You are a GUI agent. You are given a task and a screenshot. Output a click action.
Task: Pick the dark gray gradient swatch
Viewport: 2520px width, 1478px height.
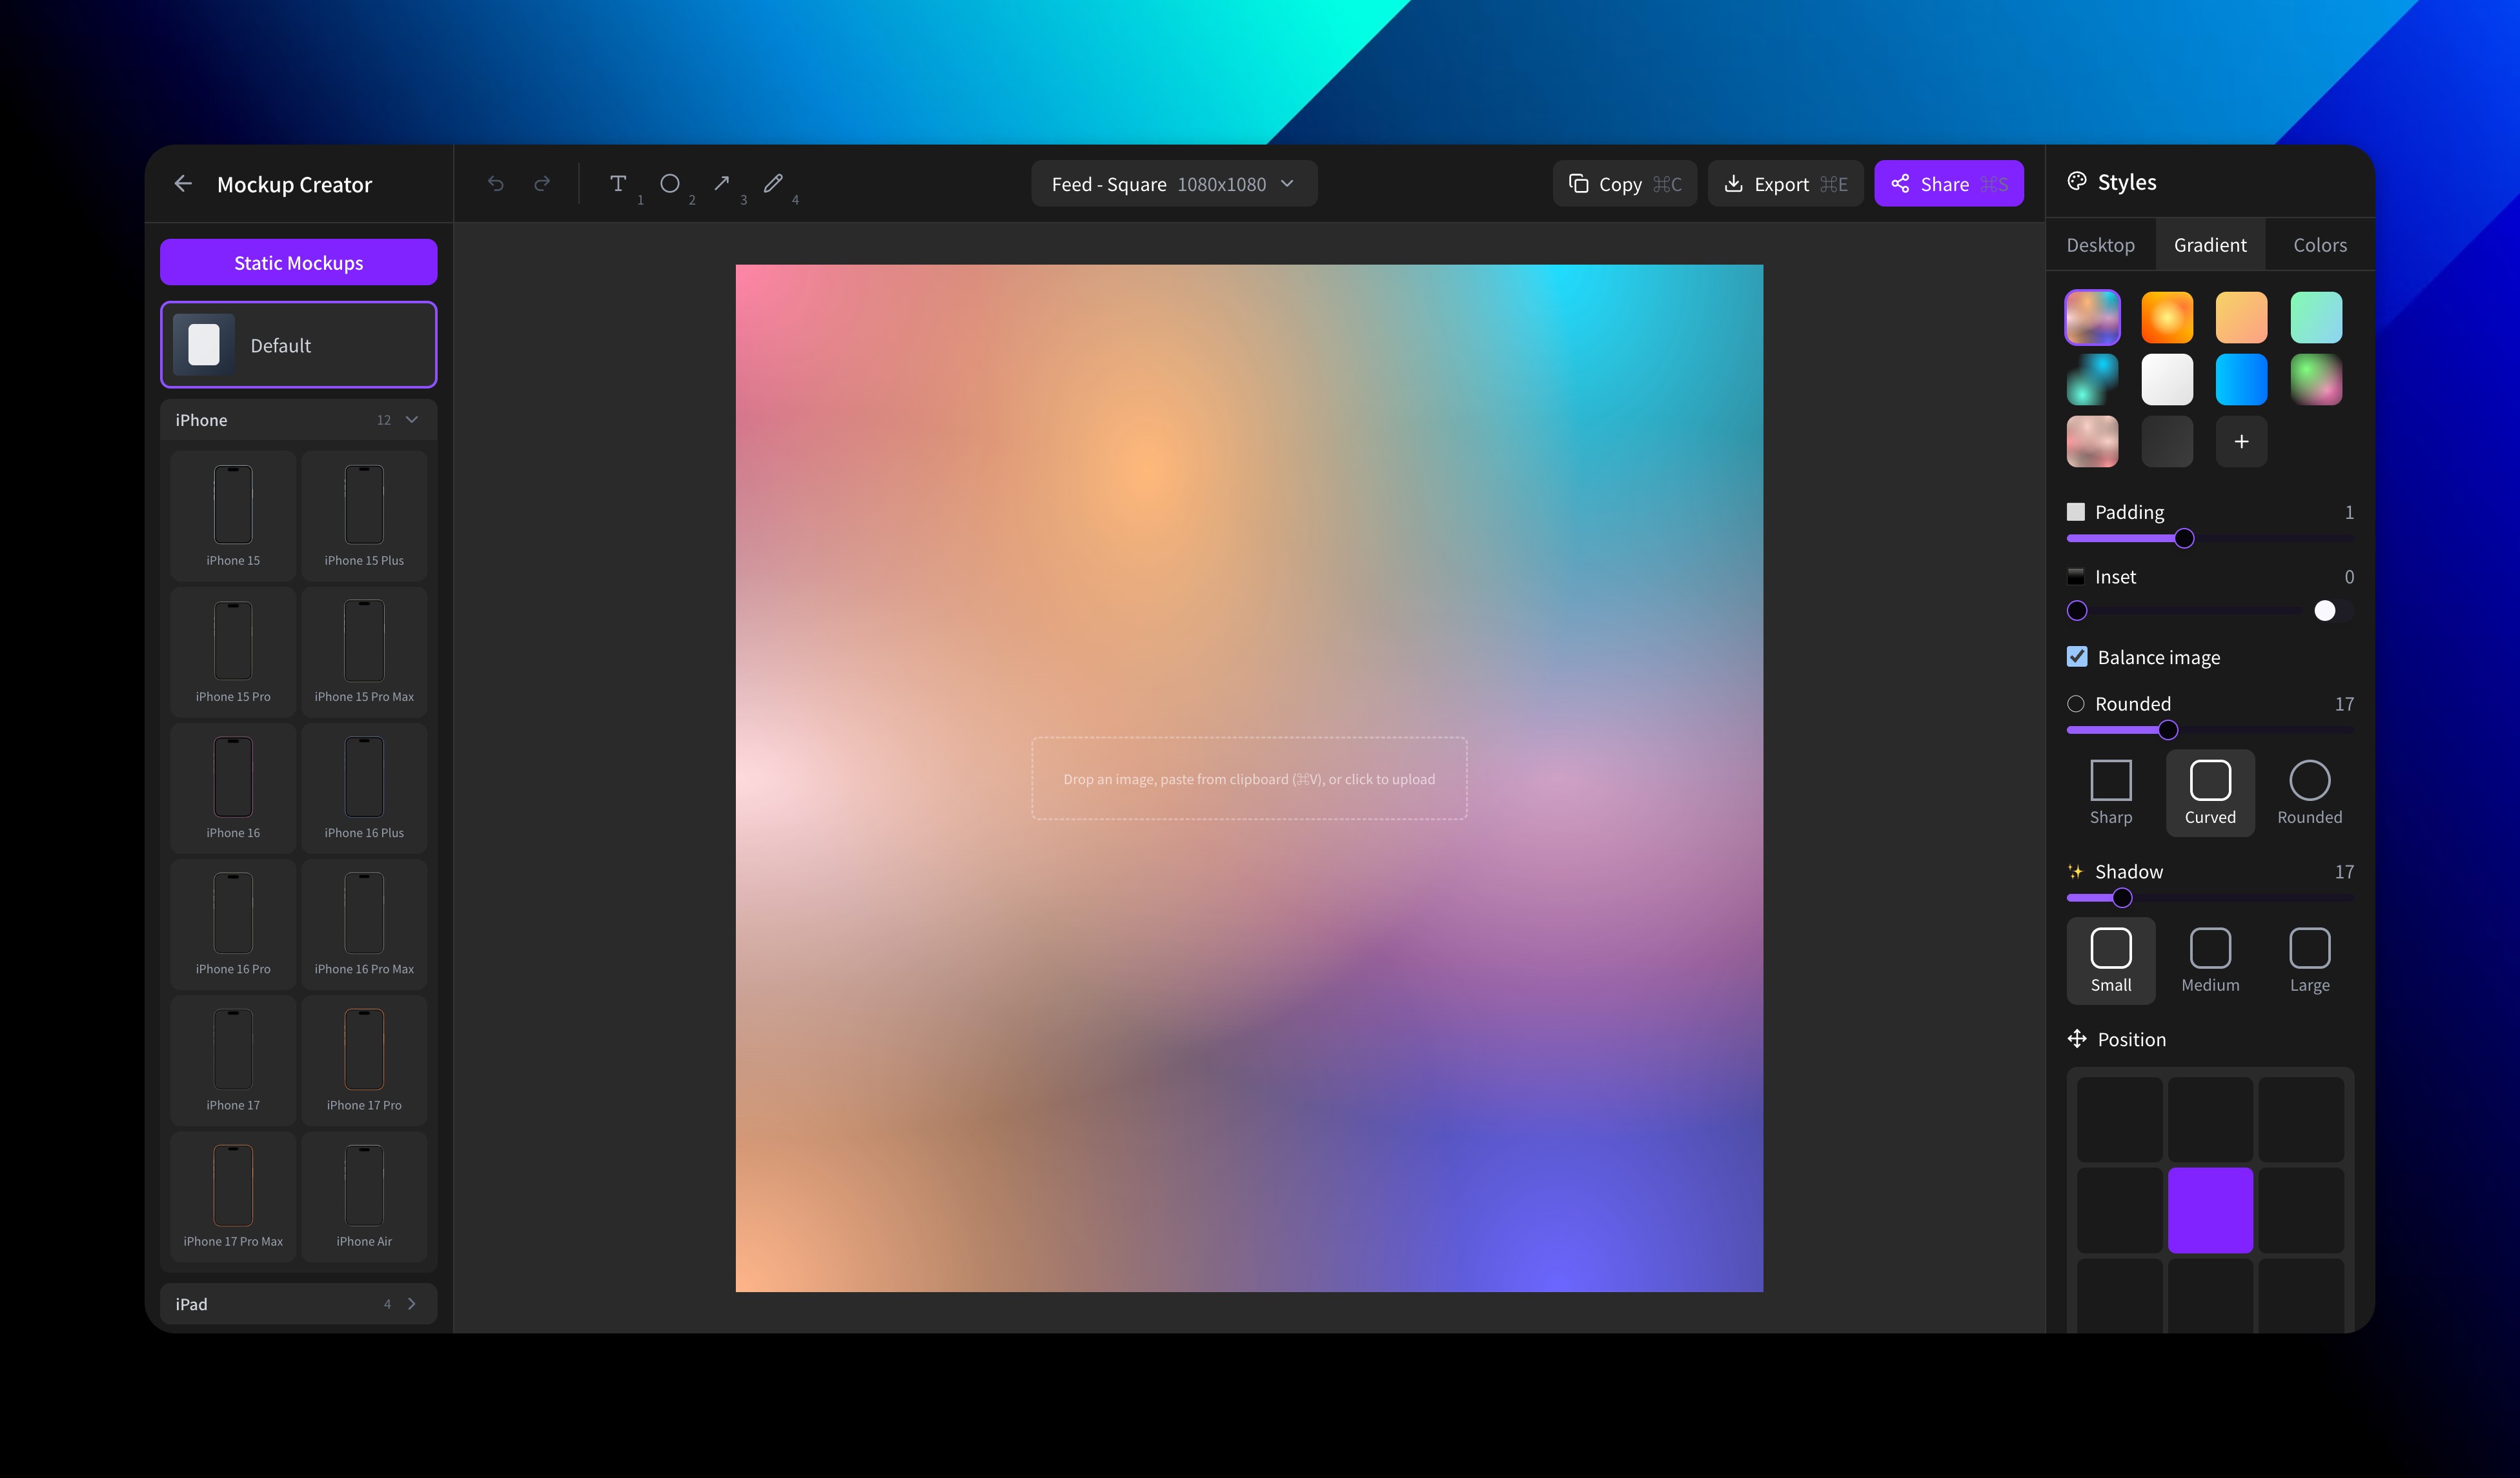coord(2167,442)
